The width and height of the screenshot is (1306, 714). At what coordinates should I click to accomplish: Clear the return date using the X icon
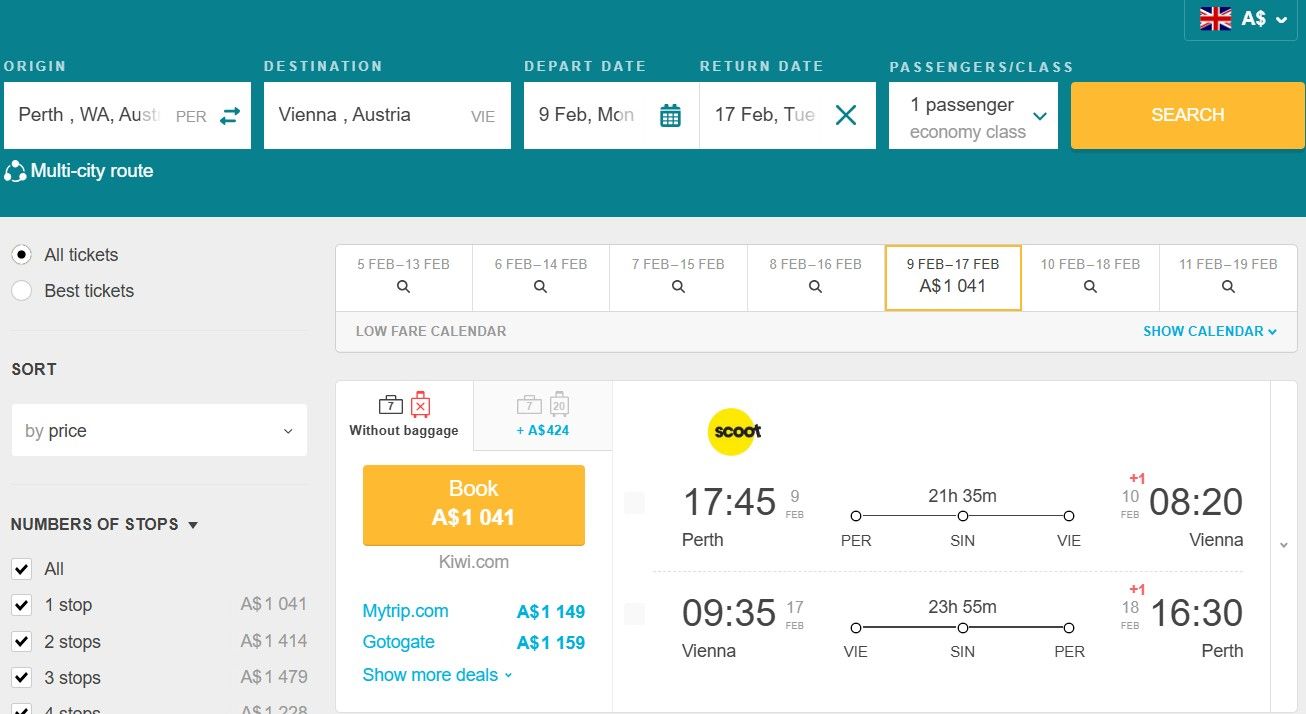(845, 115)
